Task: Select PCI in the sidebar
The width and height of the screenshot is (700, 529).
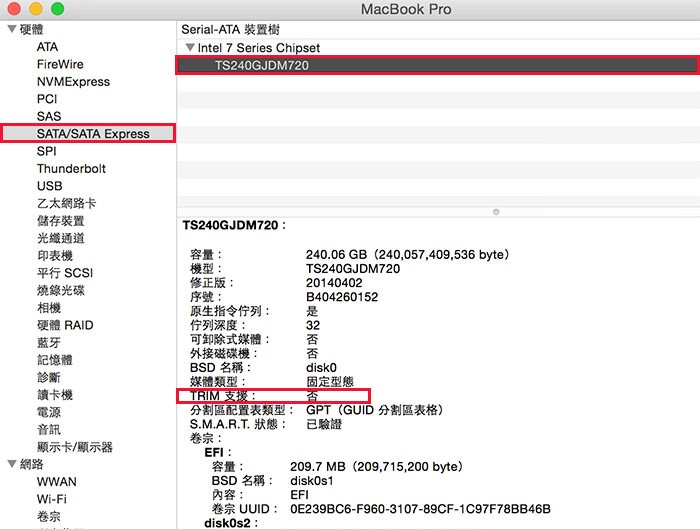Action: pyautogui.click(x=47, y=99)
